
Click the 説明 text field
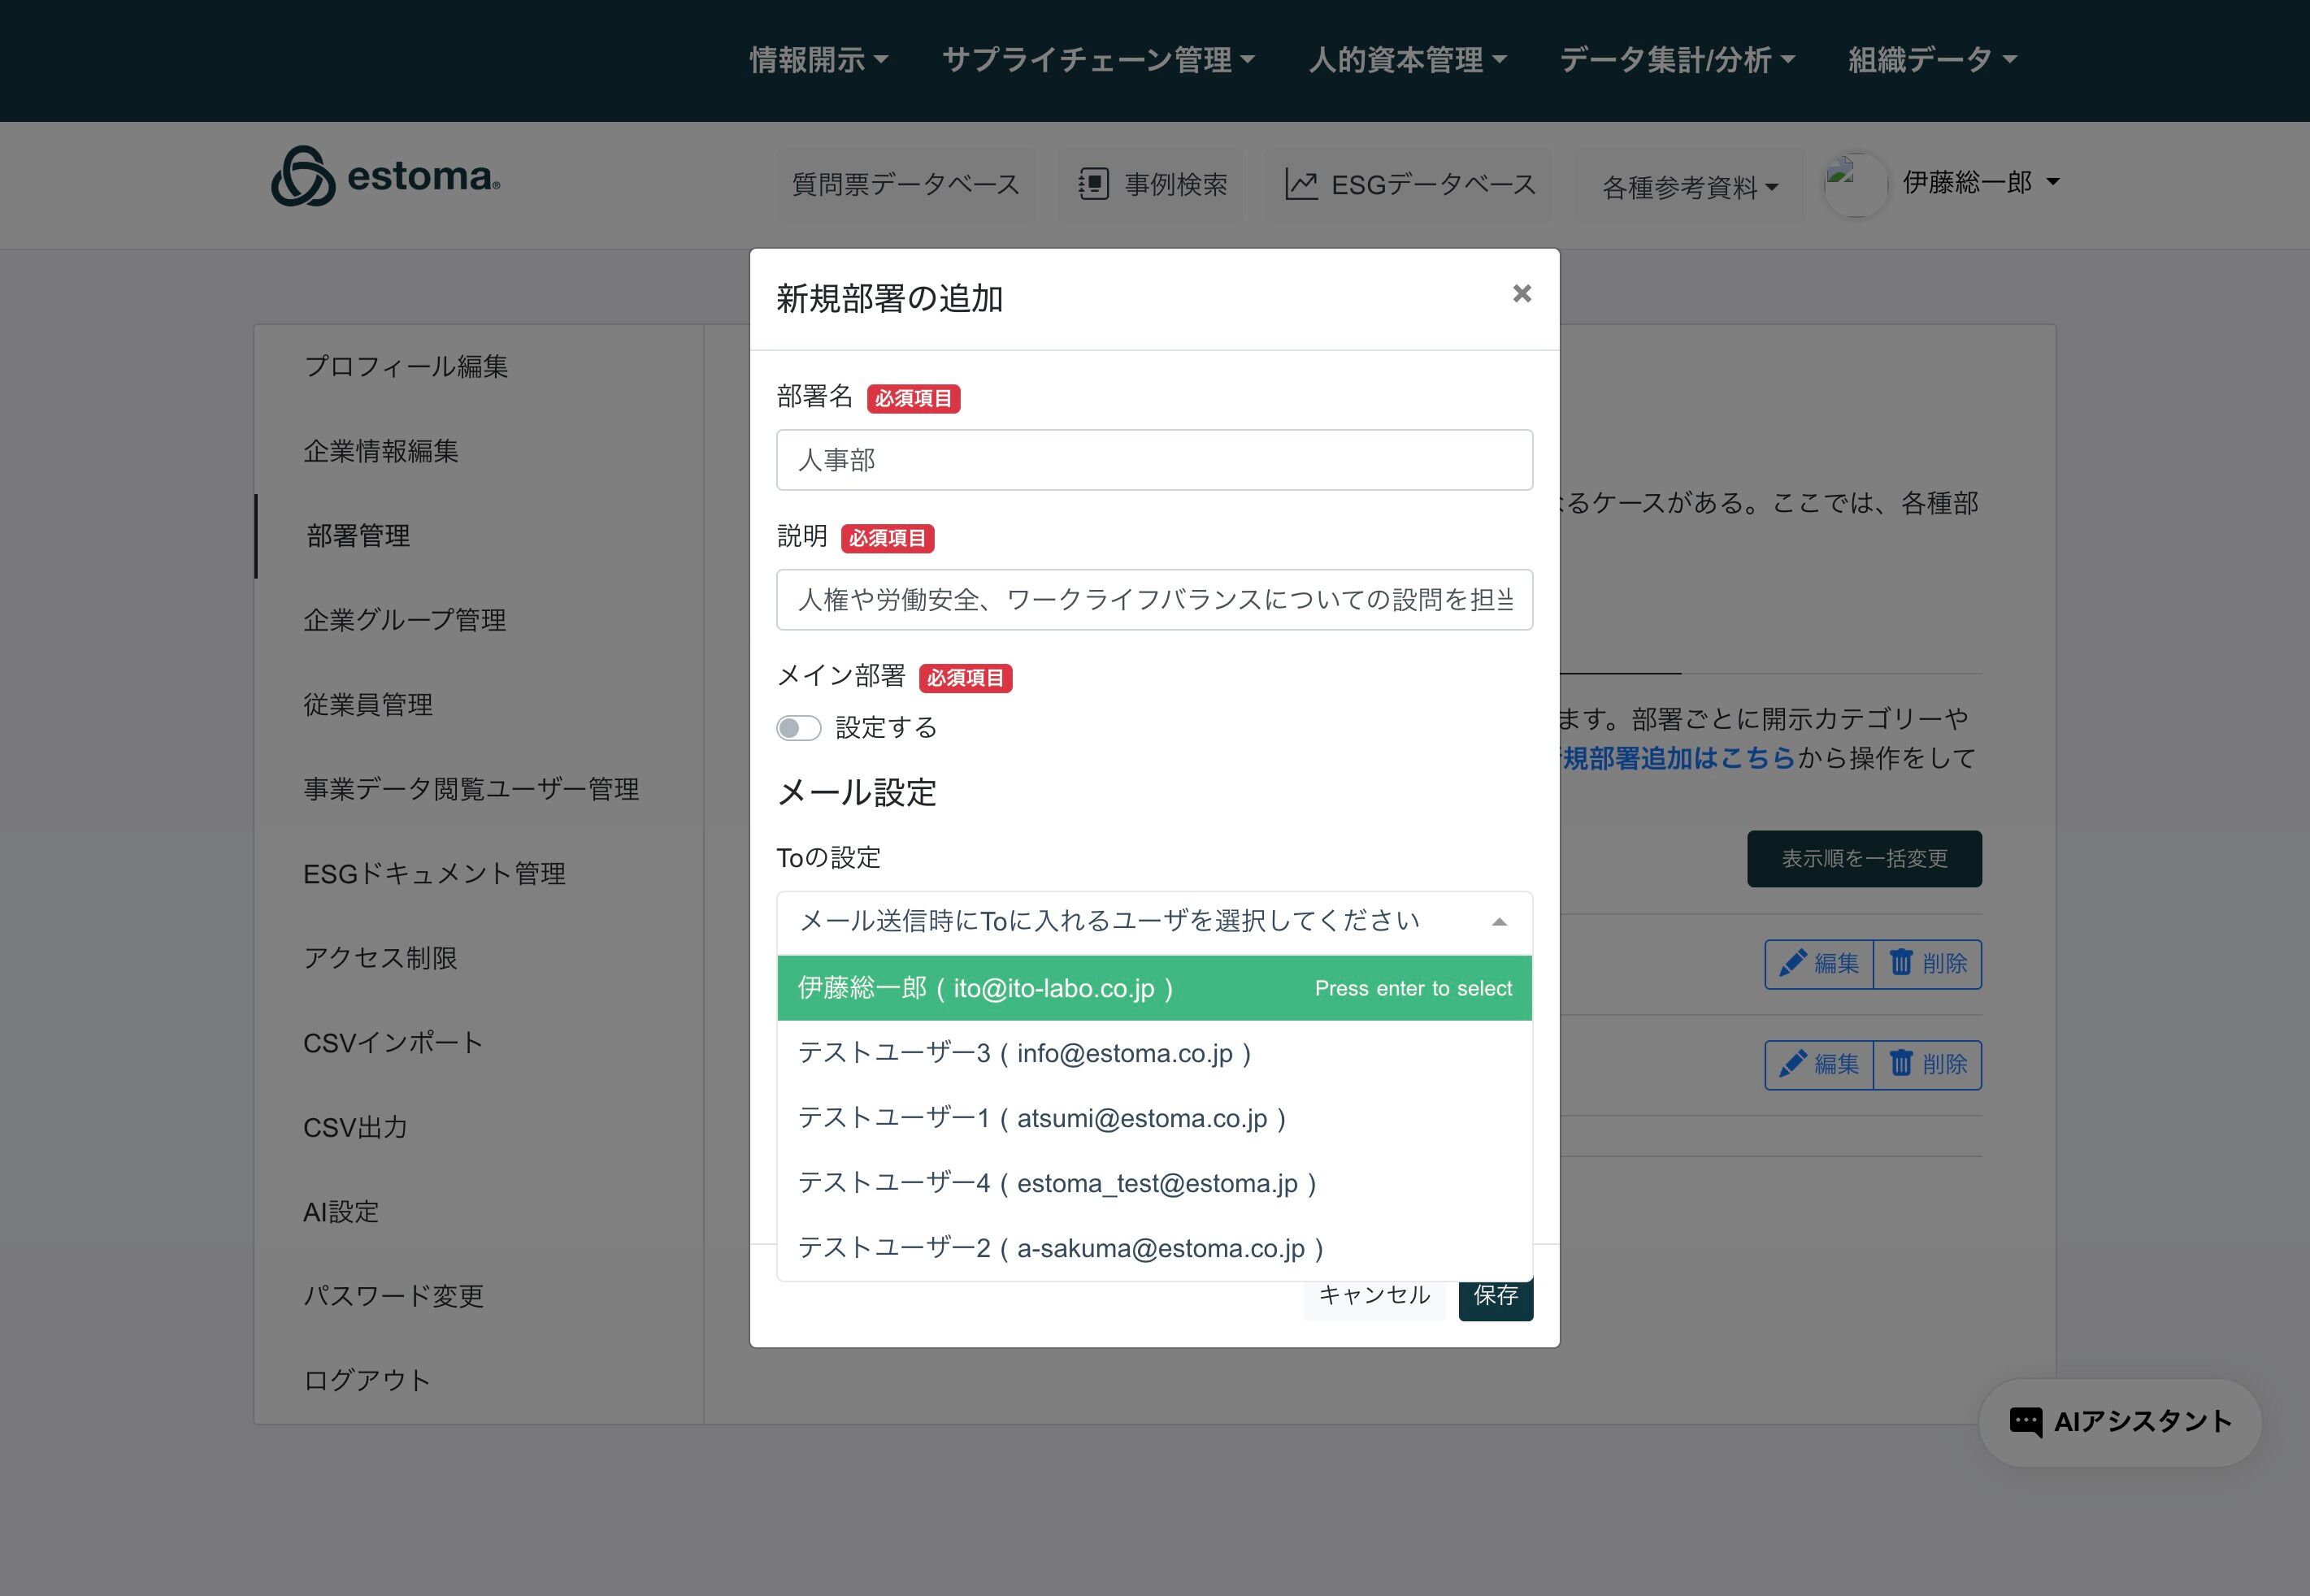coord(1153,600)
